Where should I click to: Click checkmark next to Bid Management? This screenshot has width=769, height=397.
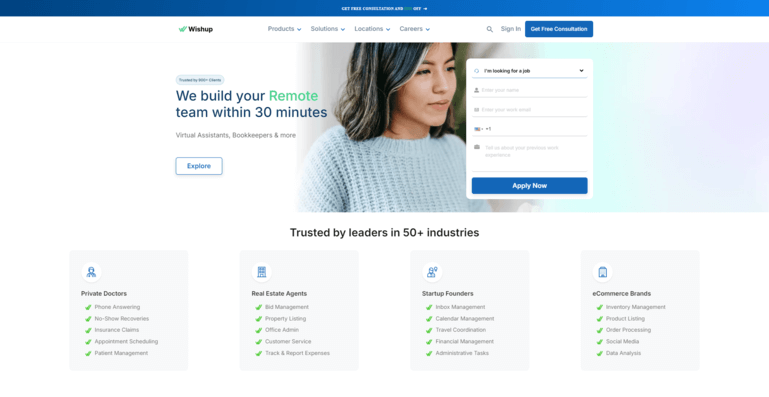point(258,307)
